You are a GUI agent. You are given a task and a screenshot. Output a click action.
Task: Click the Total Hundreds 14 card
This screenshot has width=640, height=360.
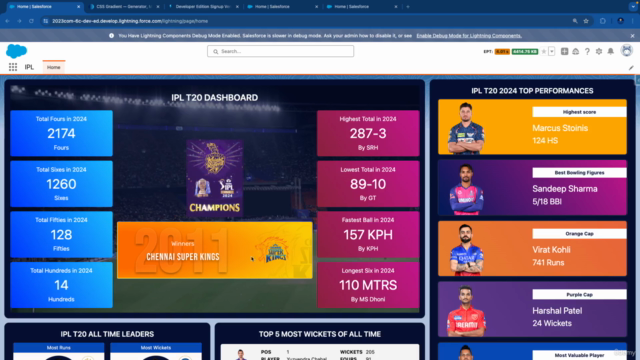click(61, 285)
